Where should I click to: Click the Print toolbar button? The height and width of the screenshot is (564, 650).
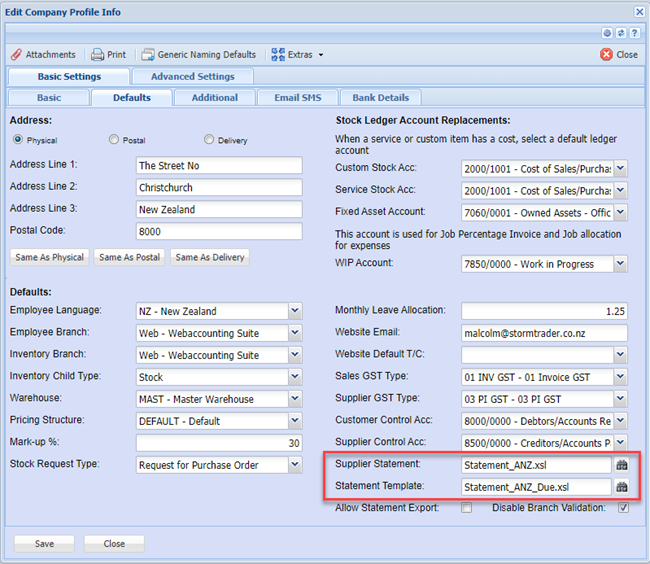point(109,55)
